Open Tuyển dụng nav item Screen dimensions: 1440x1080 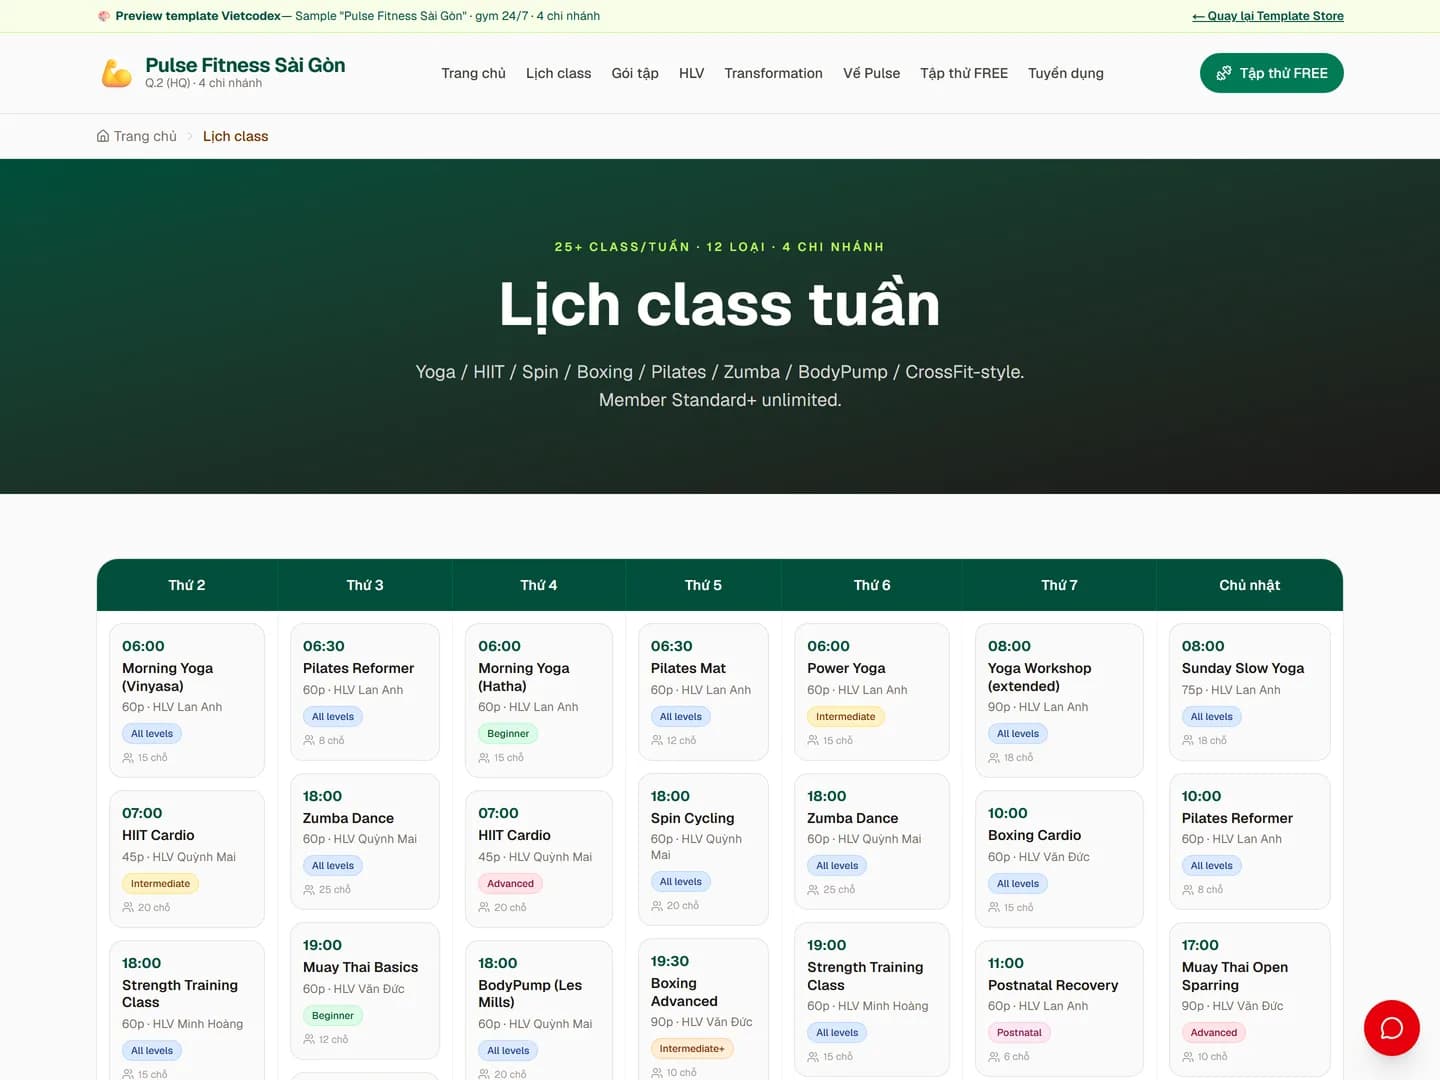[x=1066, y=73]
